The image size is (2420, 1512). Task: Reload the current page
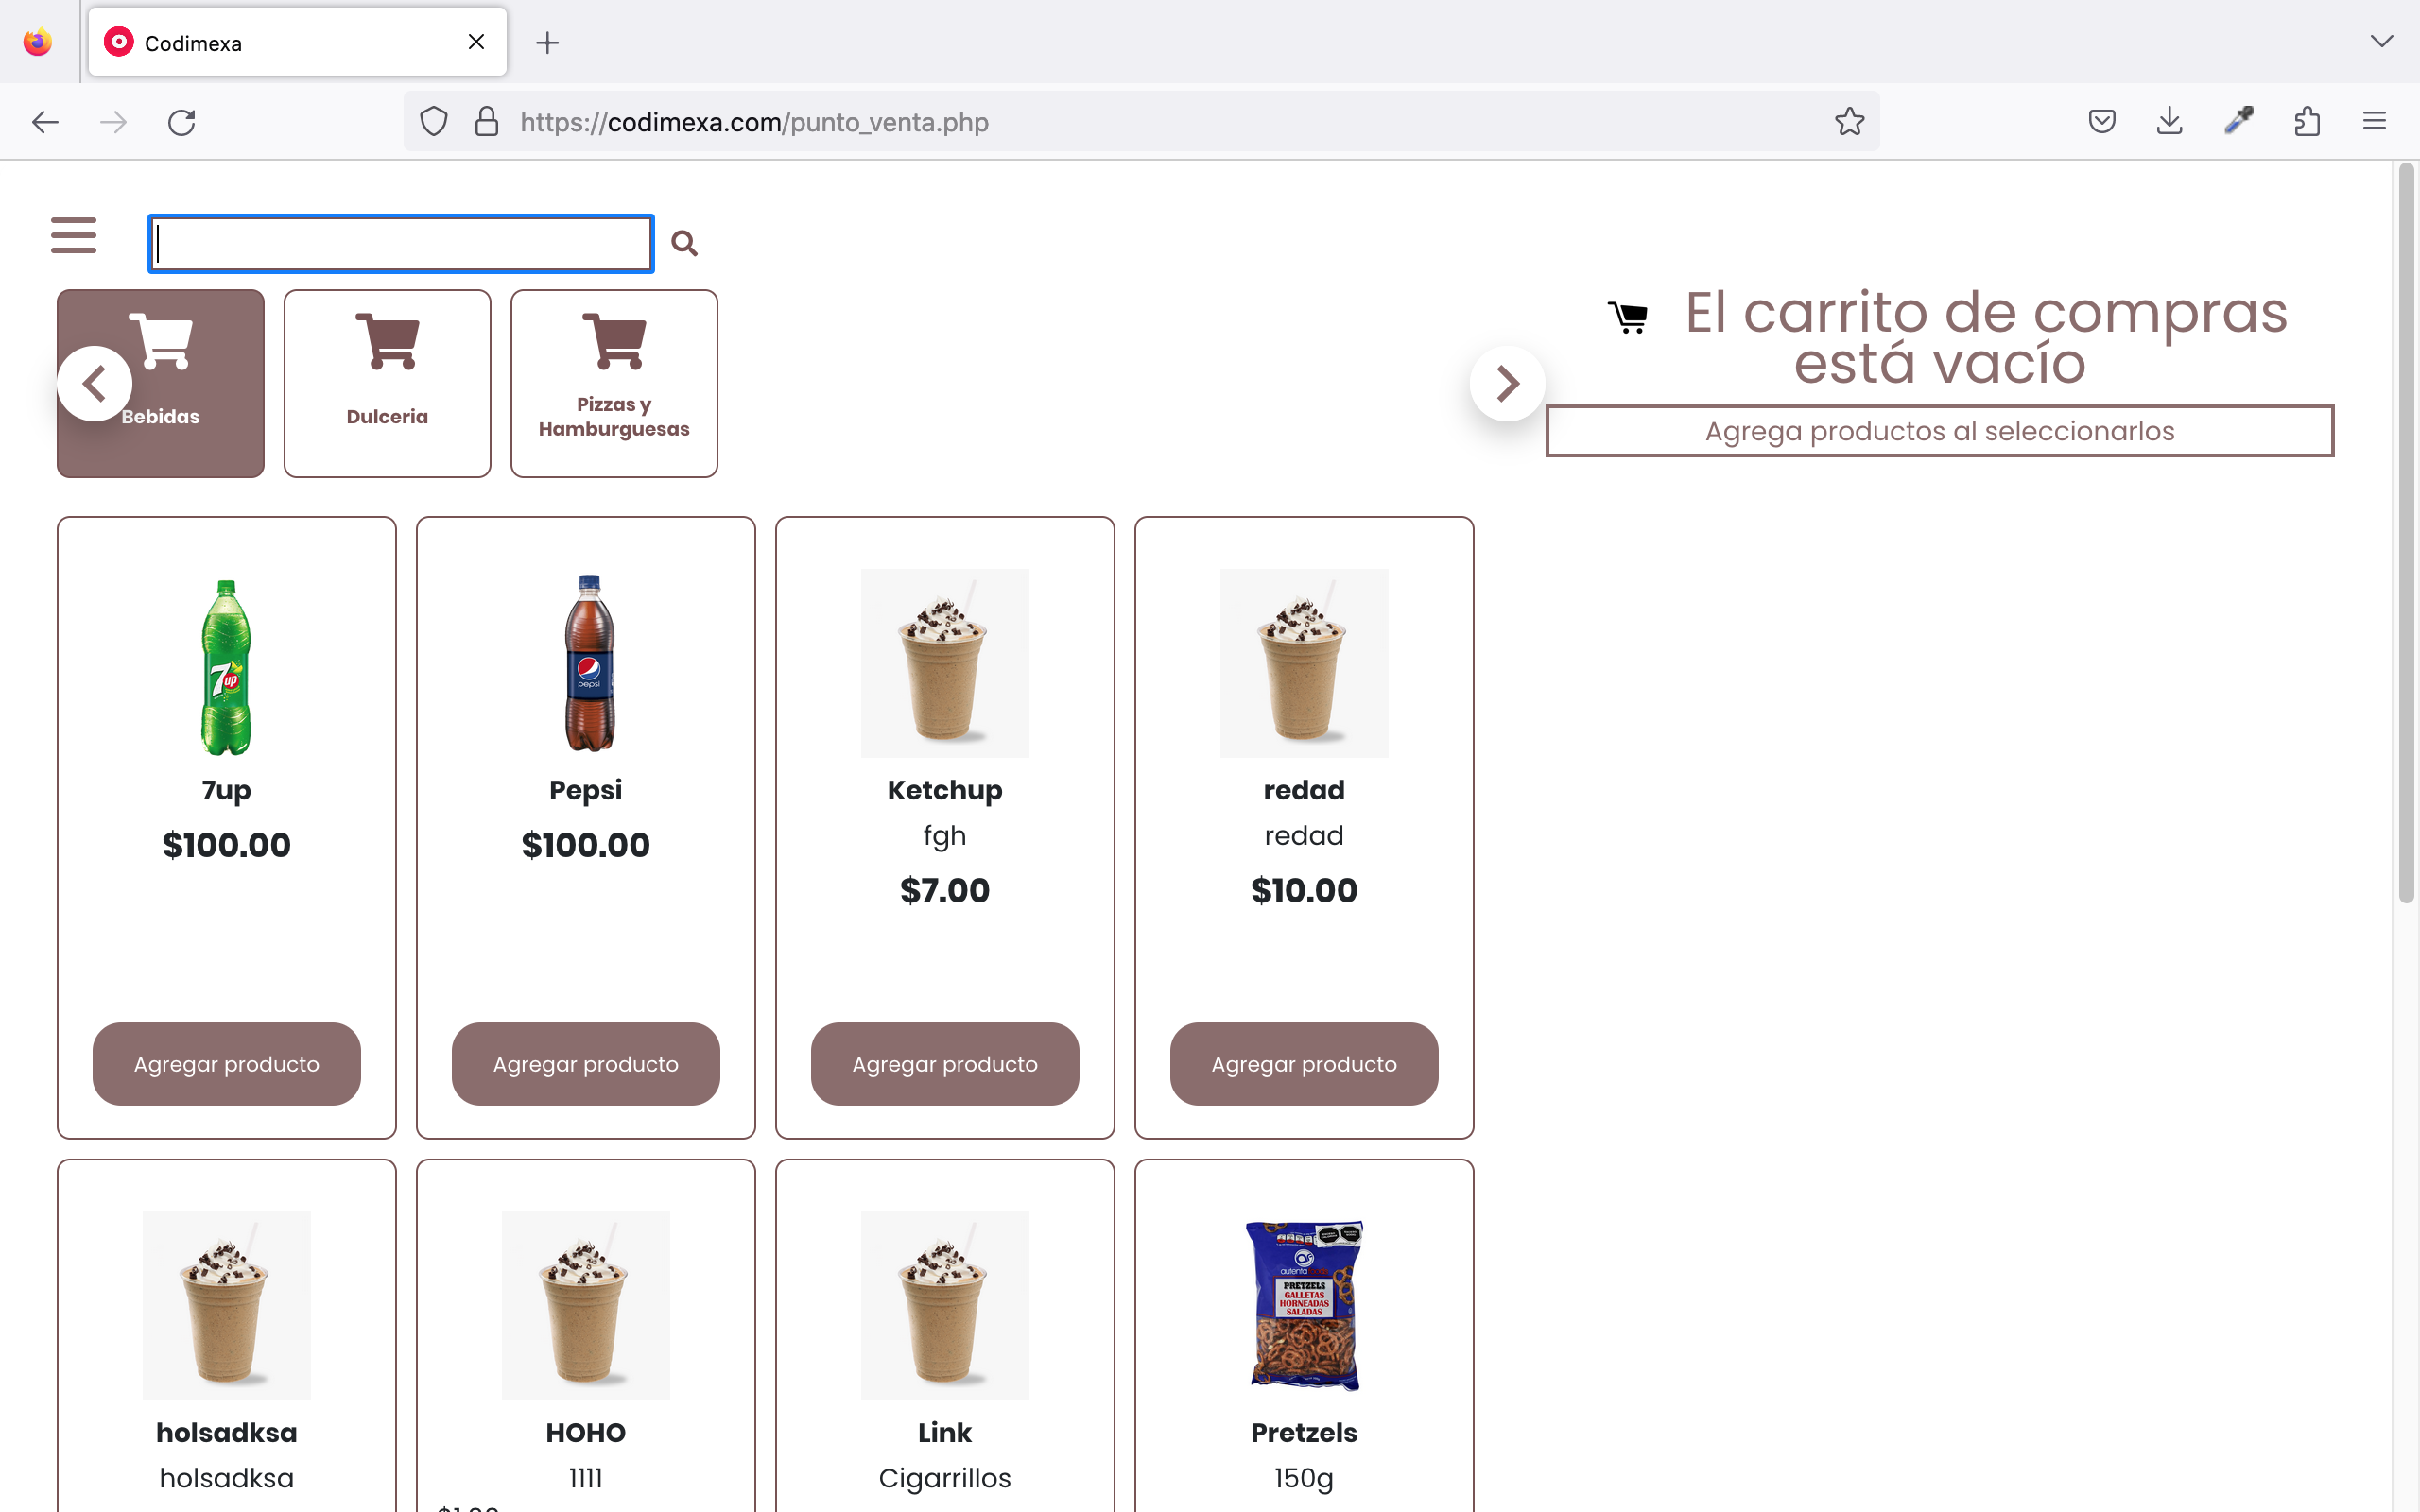182,122
